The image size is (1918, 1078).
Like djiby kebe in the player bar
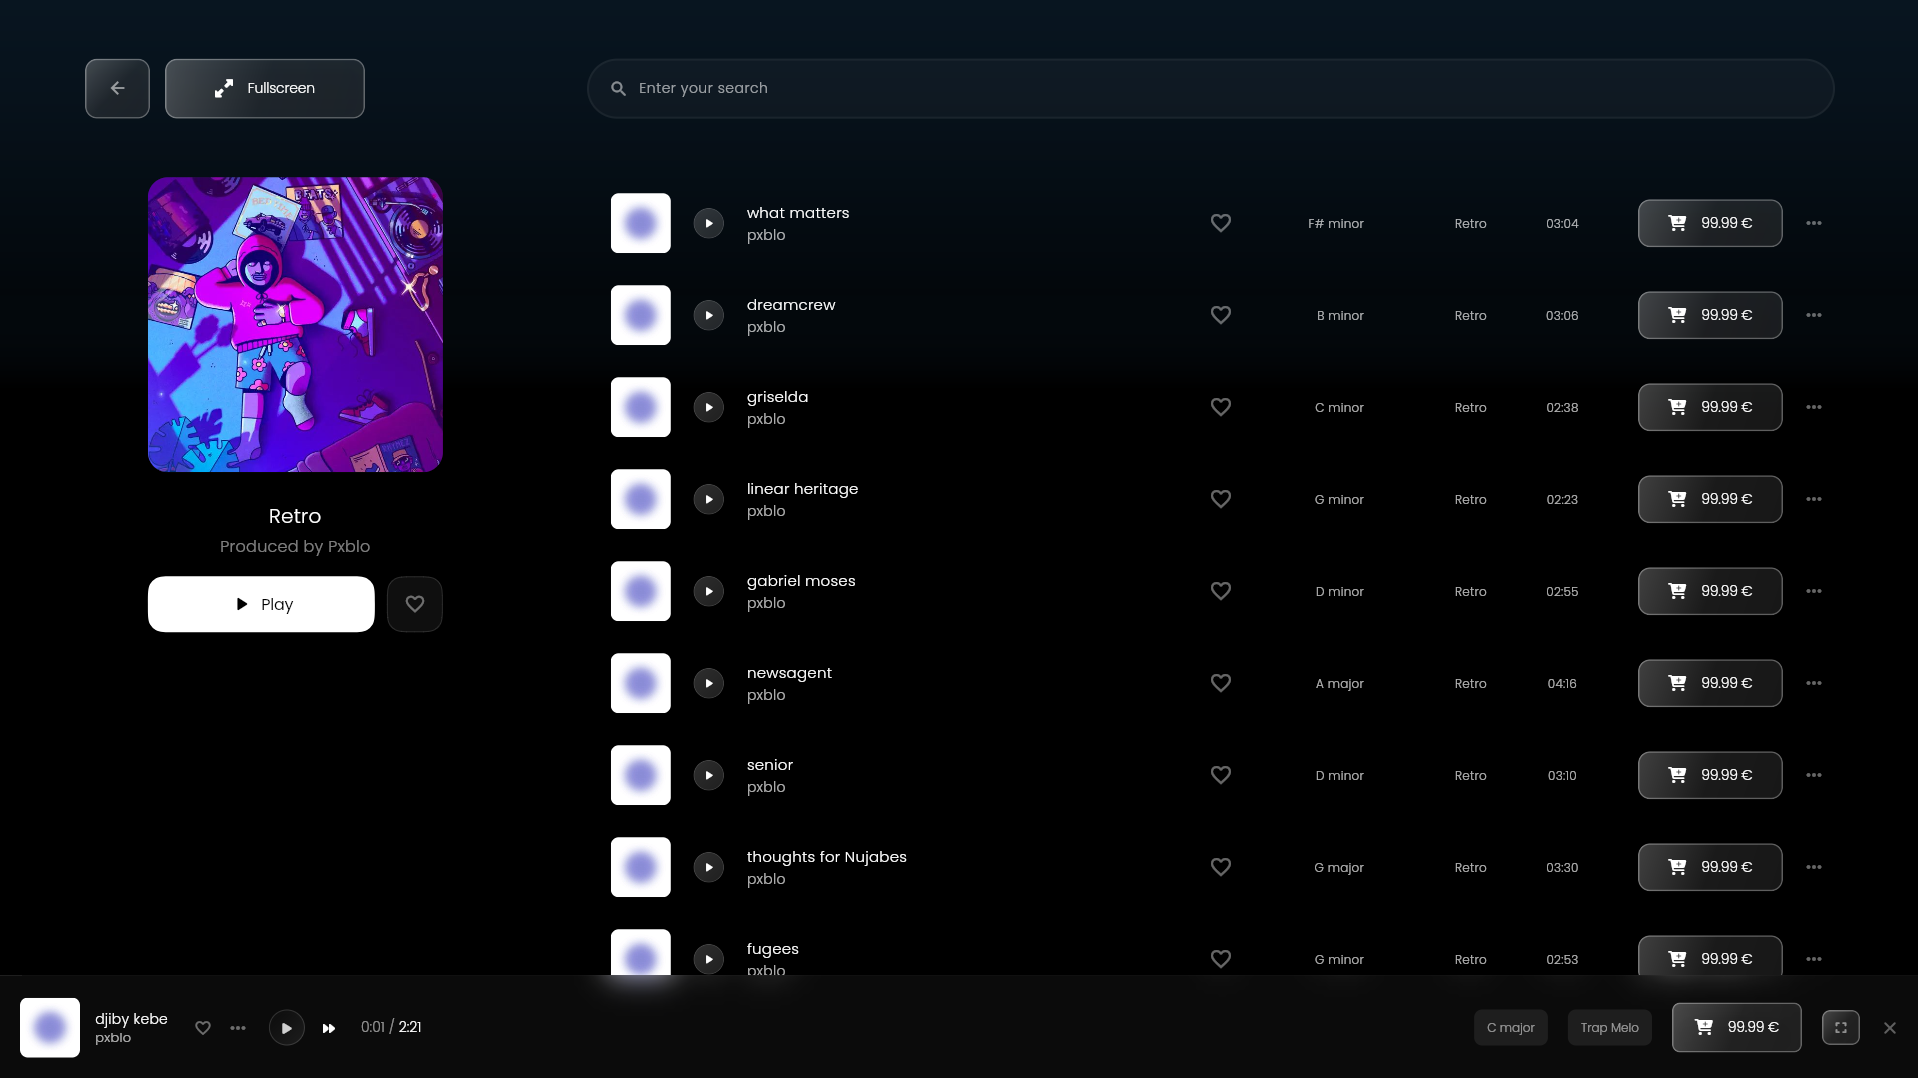[203, 1027]
